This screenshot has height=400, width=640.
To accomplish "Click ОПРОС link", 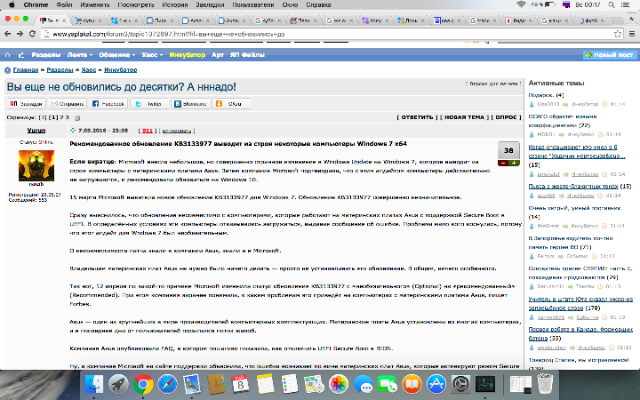I will [506, 117].
